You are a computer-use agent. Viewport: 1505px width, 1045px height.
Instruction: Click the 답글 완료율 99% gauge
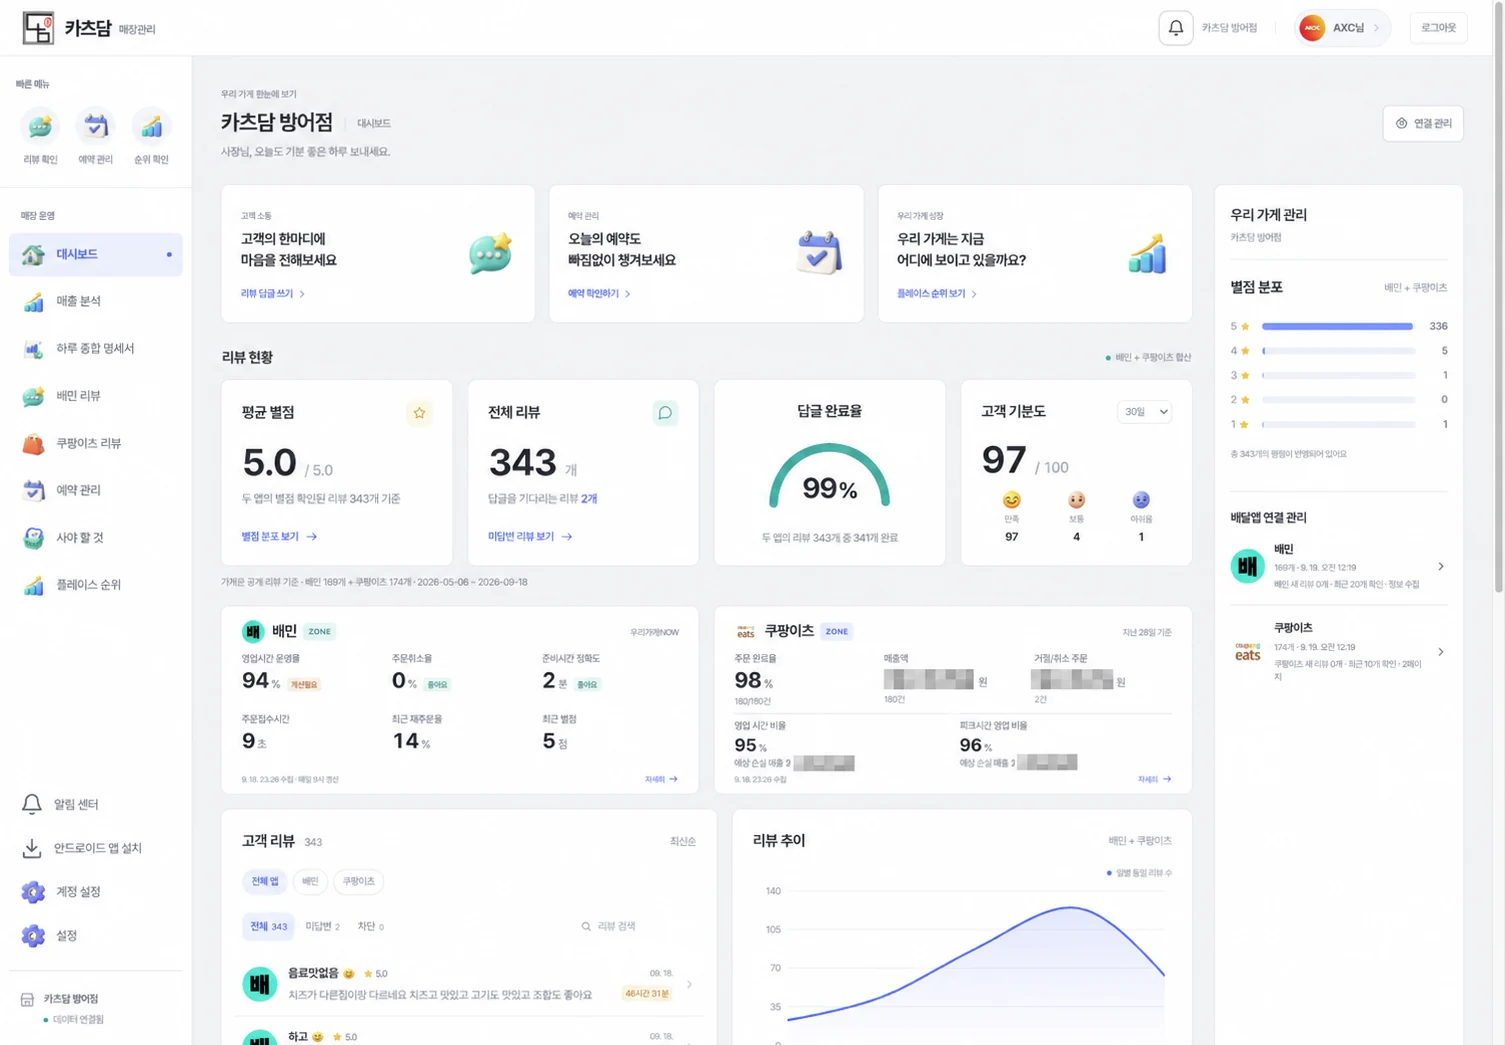pos(829,478)
